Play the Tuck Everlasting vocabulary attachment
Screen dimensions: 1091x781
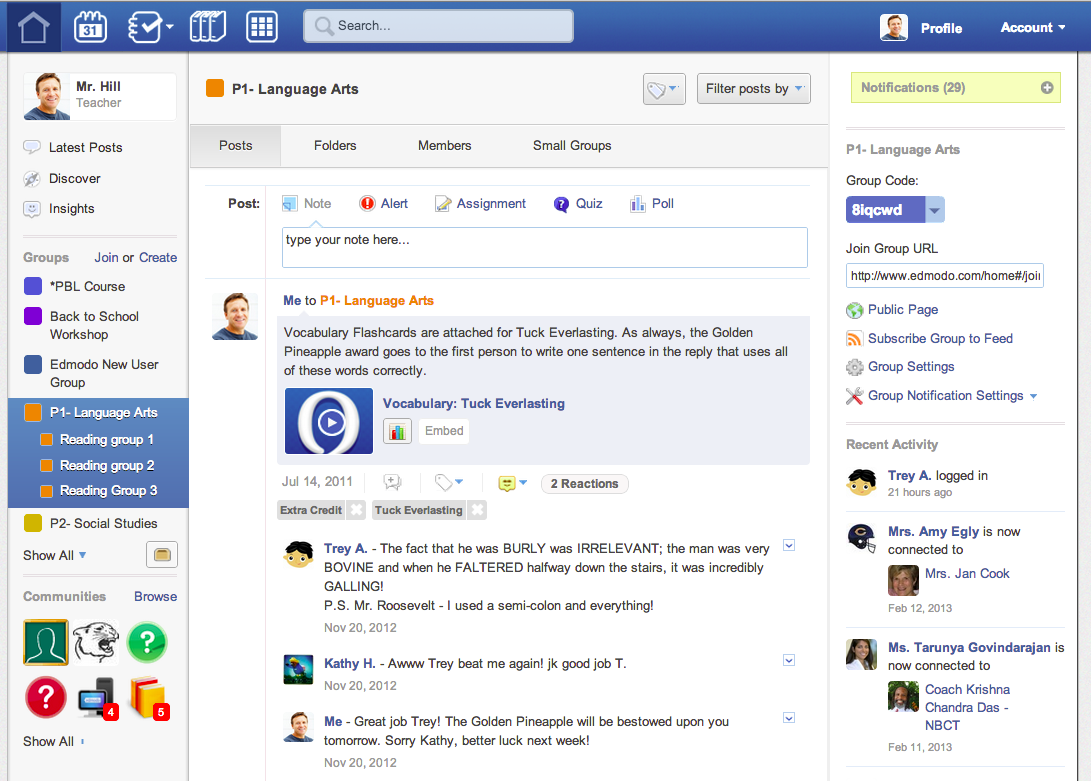[x=329, y=421]
